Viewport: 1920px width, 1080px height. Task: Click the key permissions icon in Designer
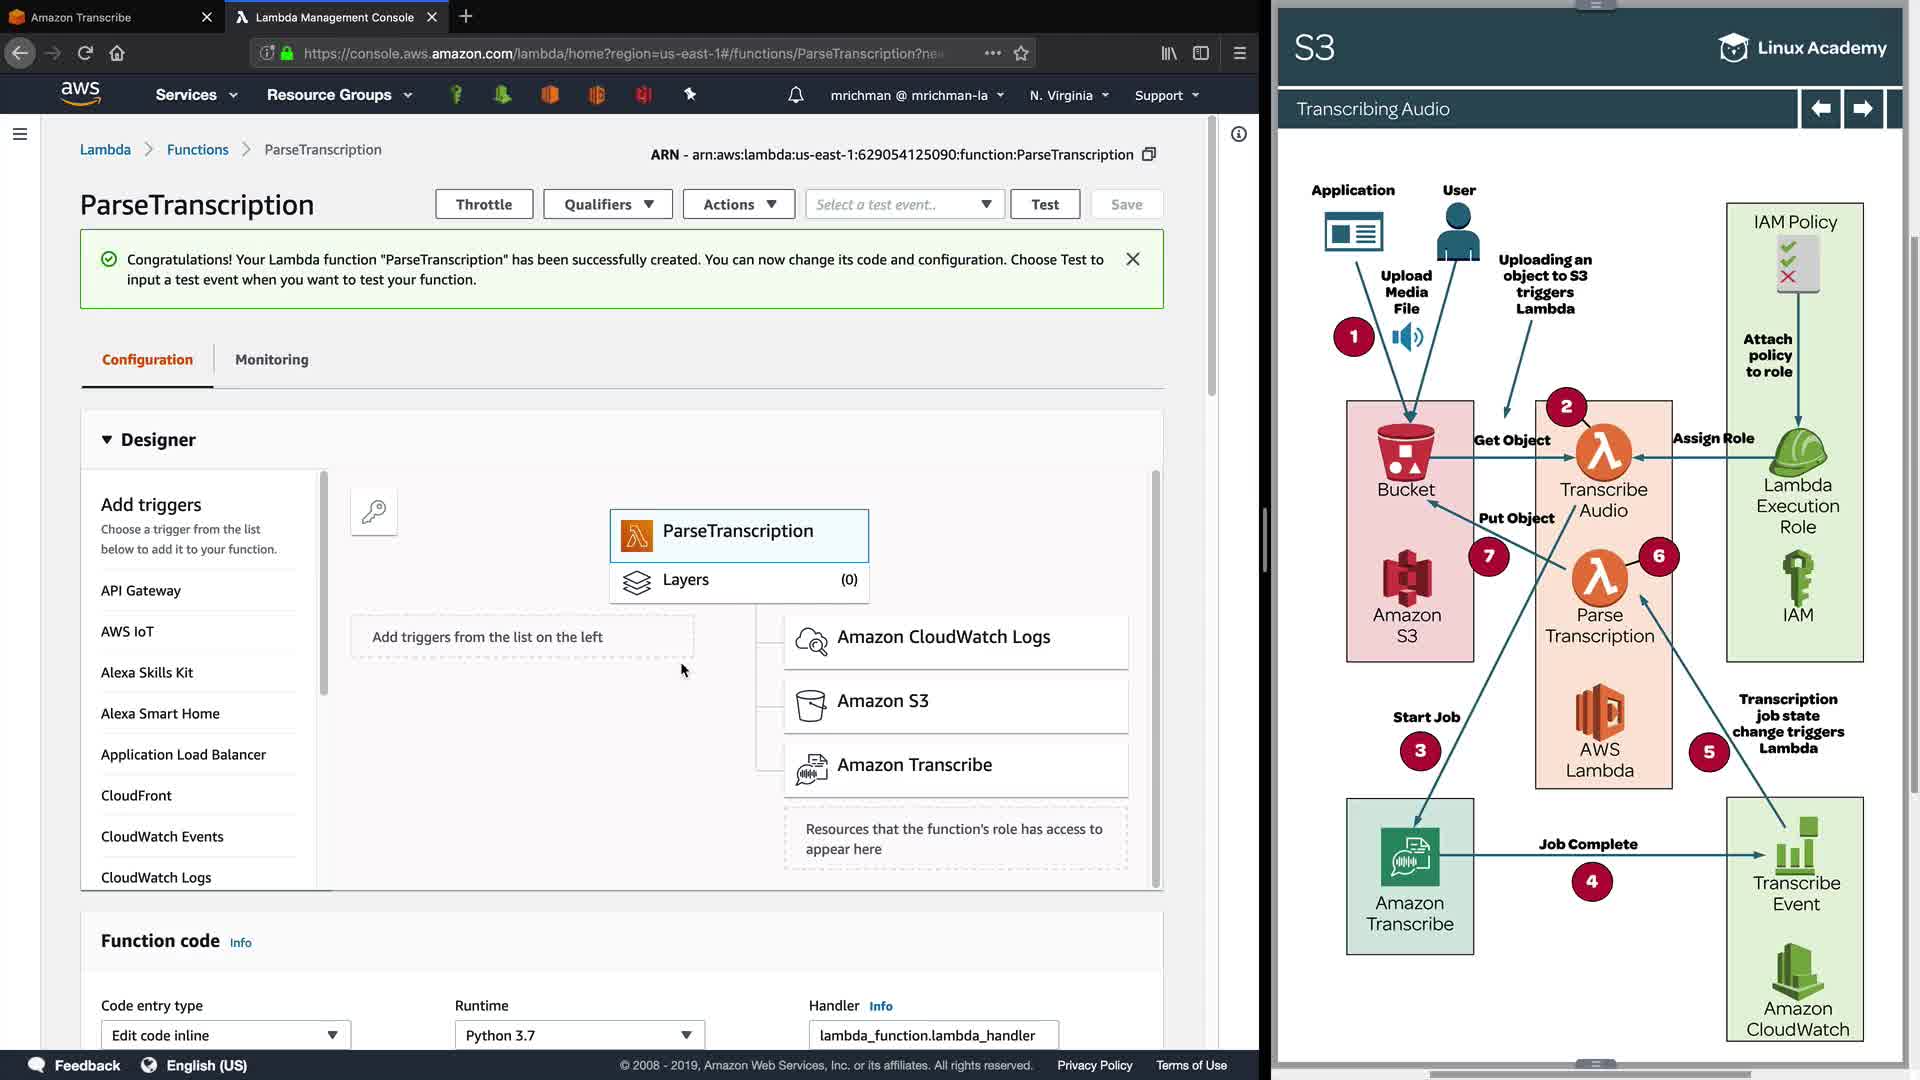(x=374, y=512)
